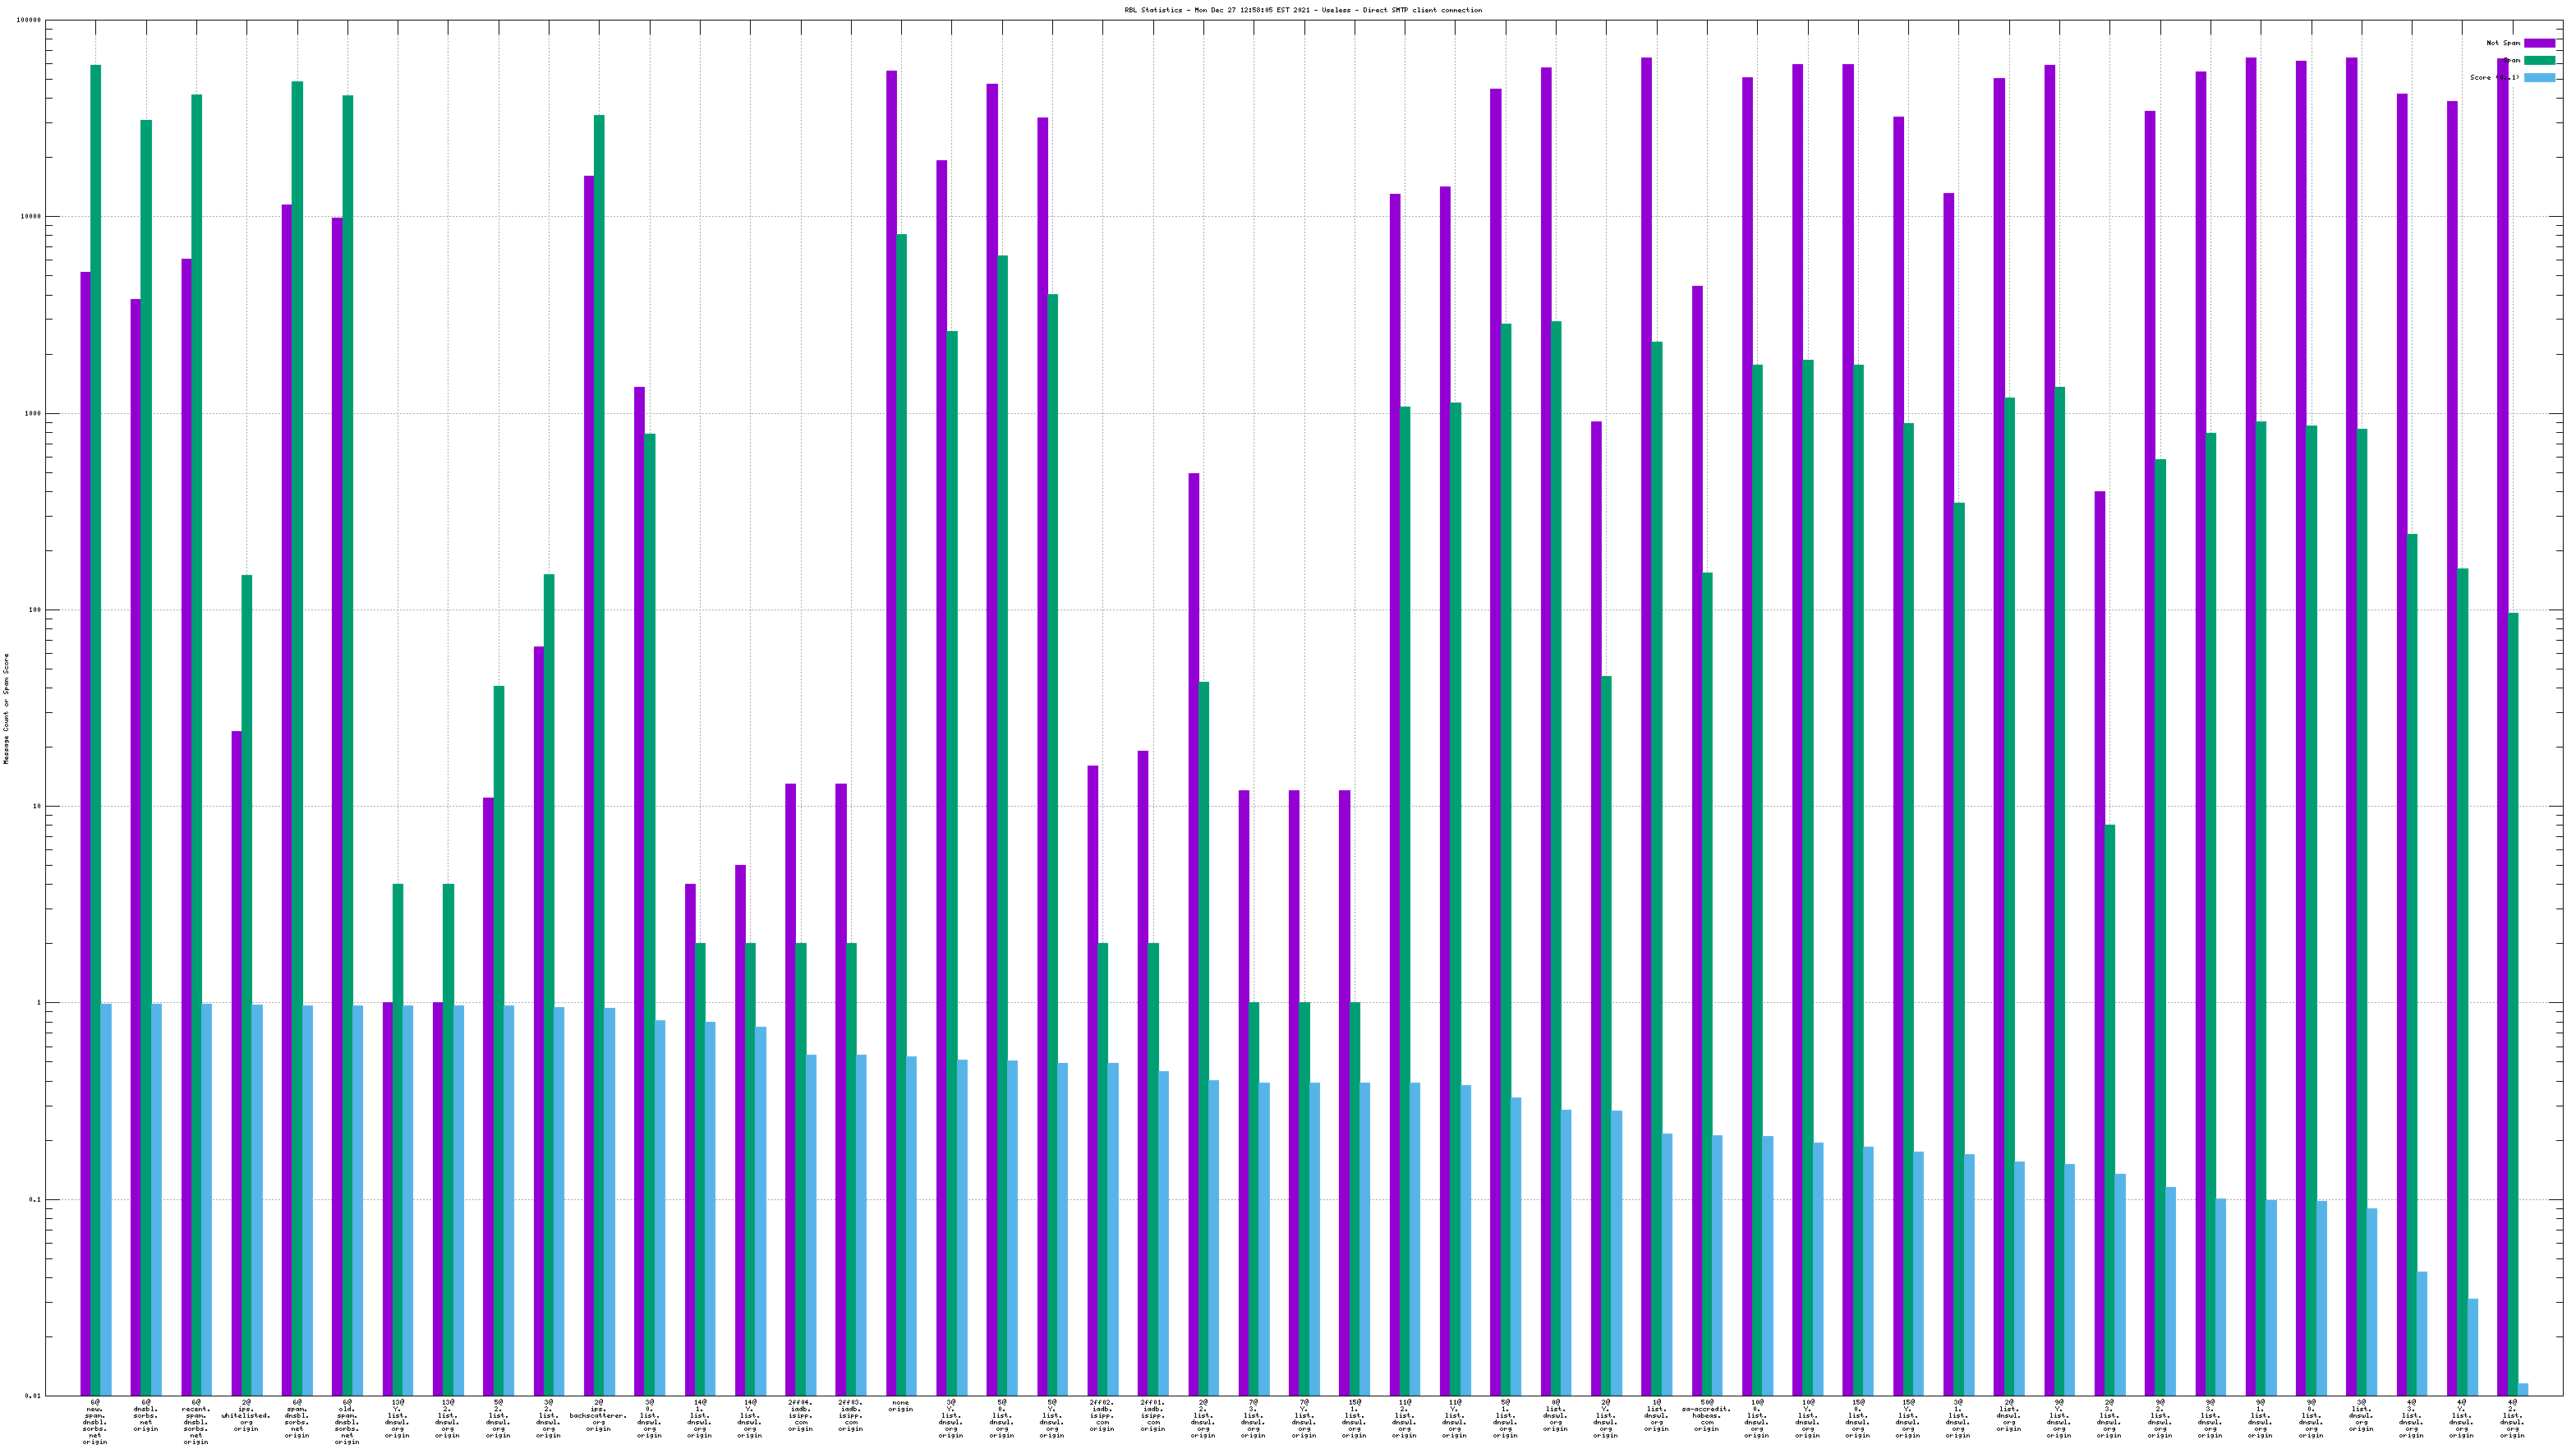The image size is (2576, 1449).
Task: Click the green Spam legend swatch
Action: tap(2539, 60)
